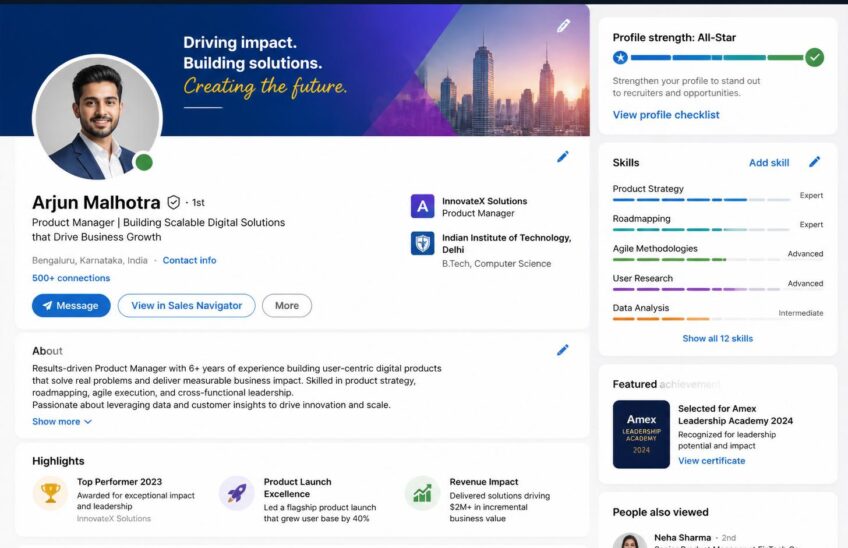The image size is (848, 548).
Task: Expand Show all 12 skills
Action: point(717,338)
